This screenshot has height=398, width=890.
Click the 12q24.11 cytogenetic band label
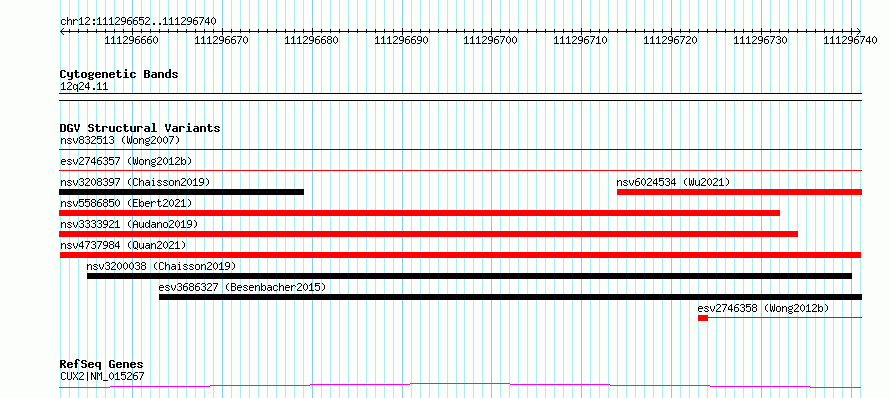[83, 87]
